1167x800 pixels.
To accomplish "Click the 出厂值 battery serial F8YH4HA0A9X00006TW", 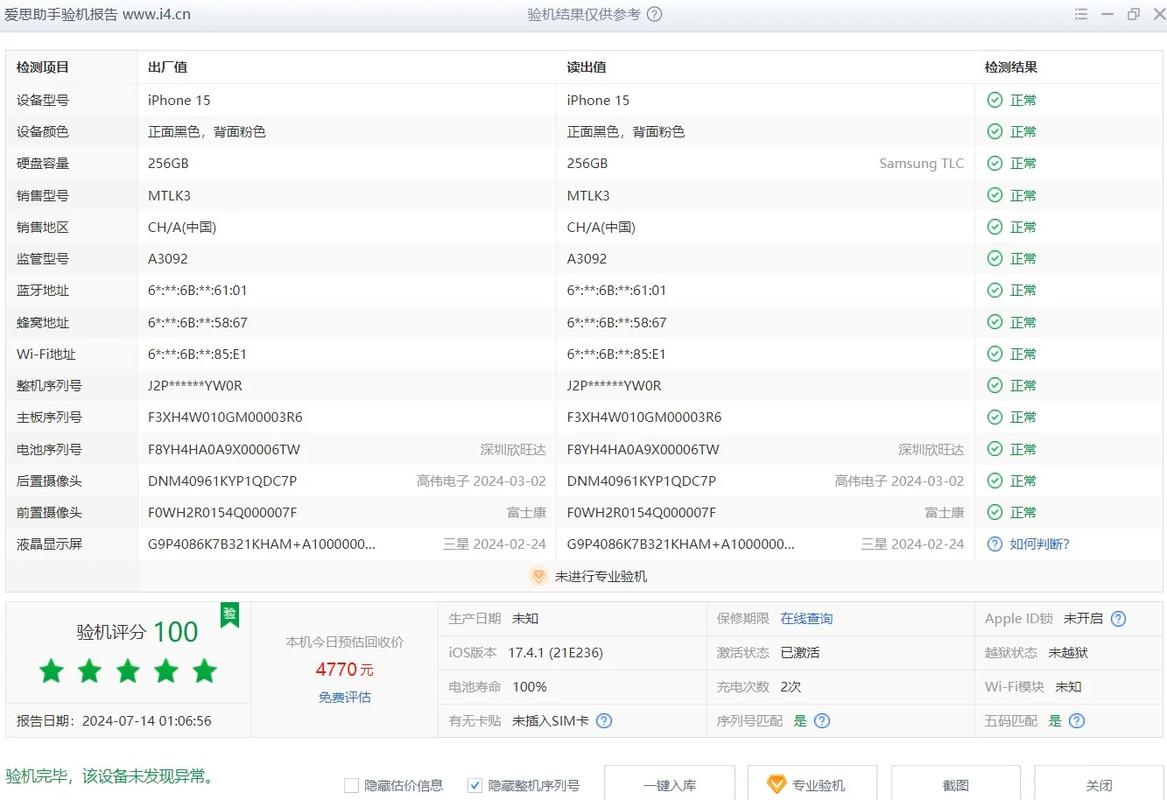I will (224, 449).
